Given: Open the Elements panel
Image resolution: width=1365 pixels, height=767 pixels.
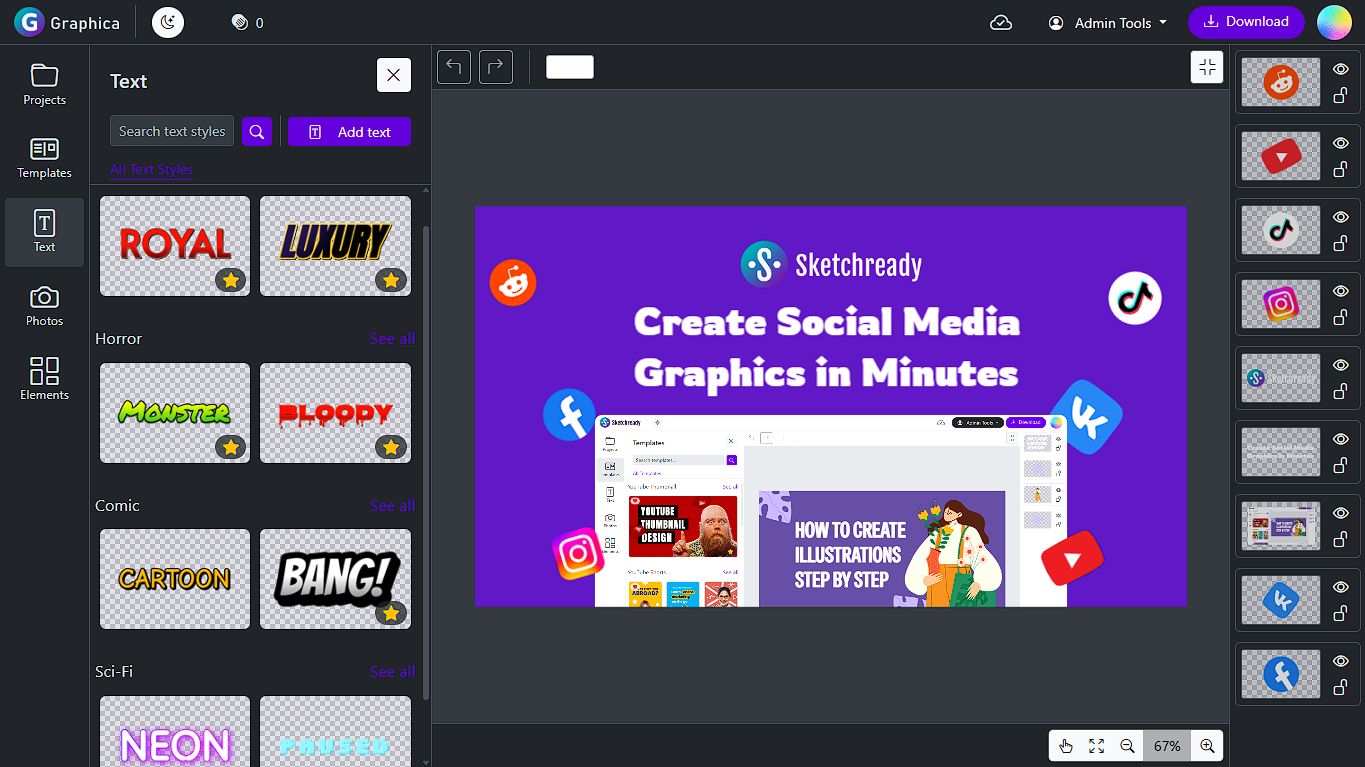Looking at the screenshot, I should [x=44, y=380].
